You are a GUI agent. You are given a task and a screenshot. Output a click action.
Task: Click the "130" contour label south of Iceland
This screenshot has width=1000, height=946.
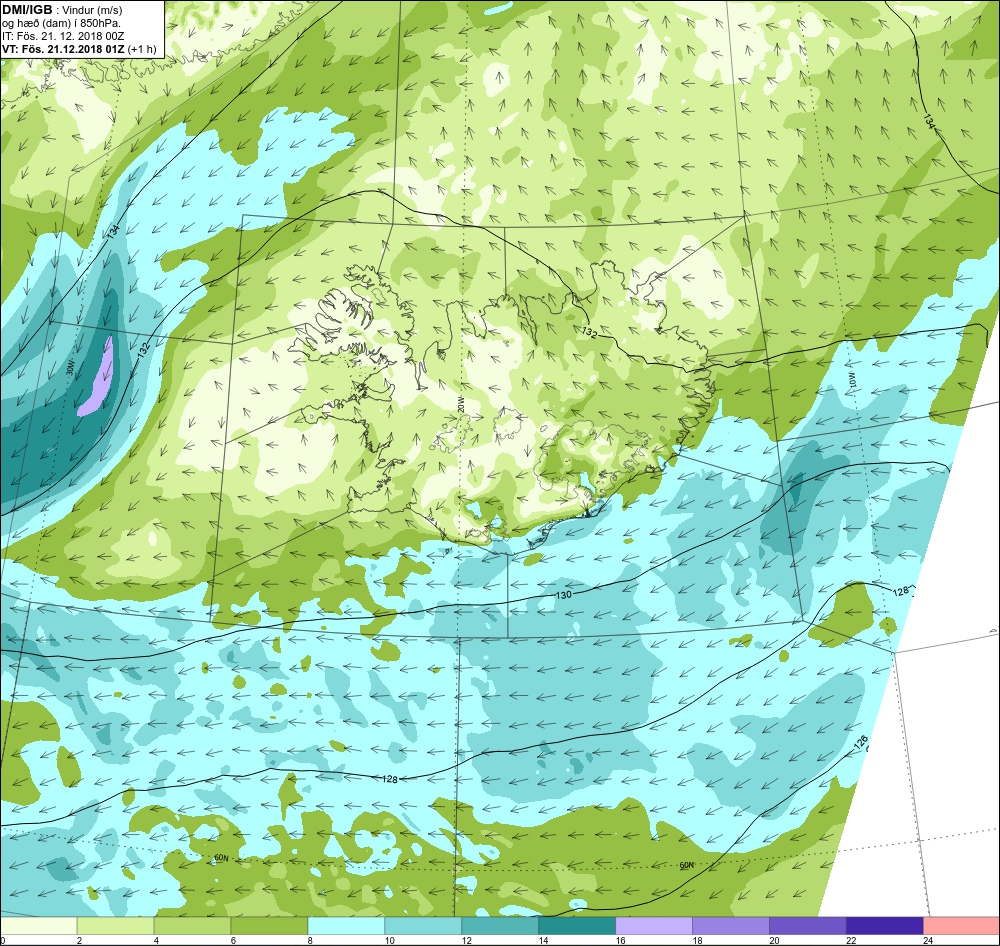click(x=564, y=595)
